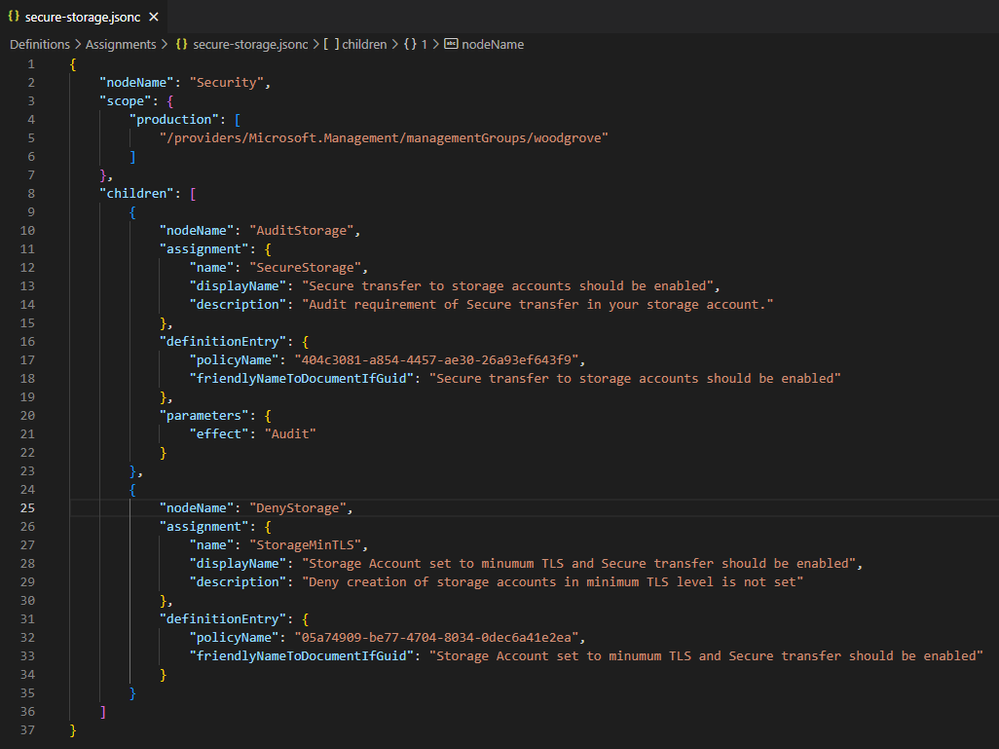
Task: Select the nodeName breadcrumb item
Action: (492, 45)
